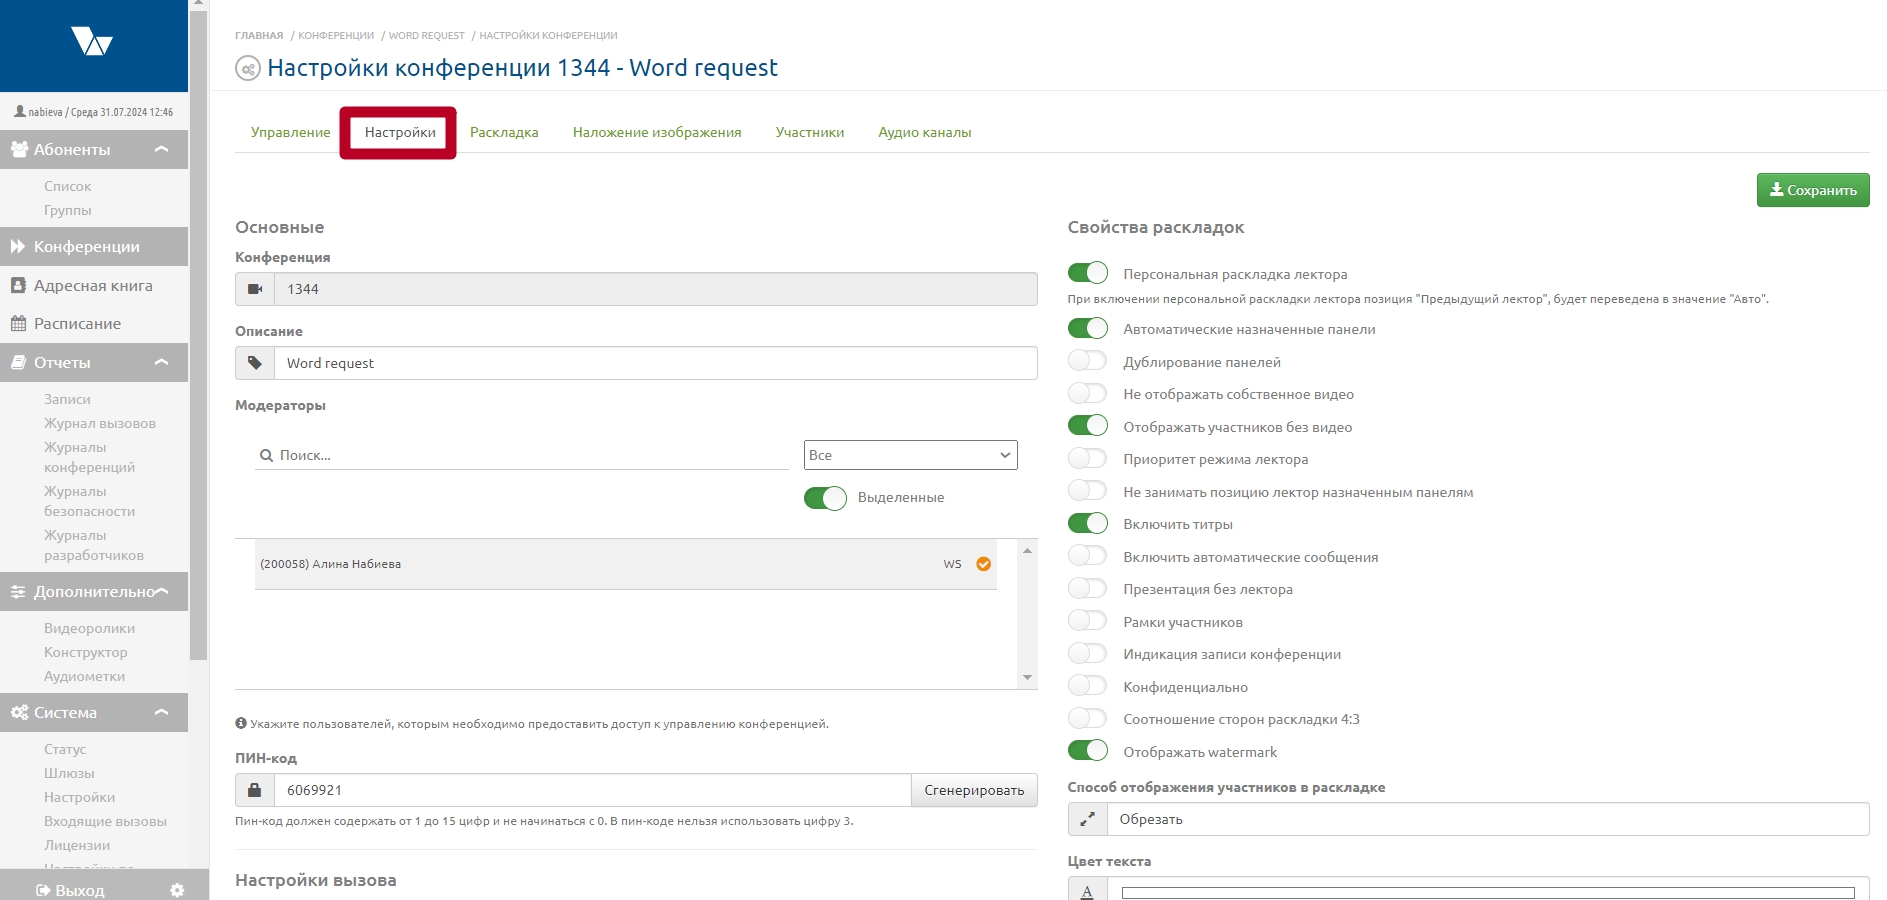Image resolution: width=1887 pixels, height=900 pixels.
Task: Go to ГЛАВНАЯ in the breadcrumb
Action: 259,35
